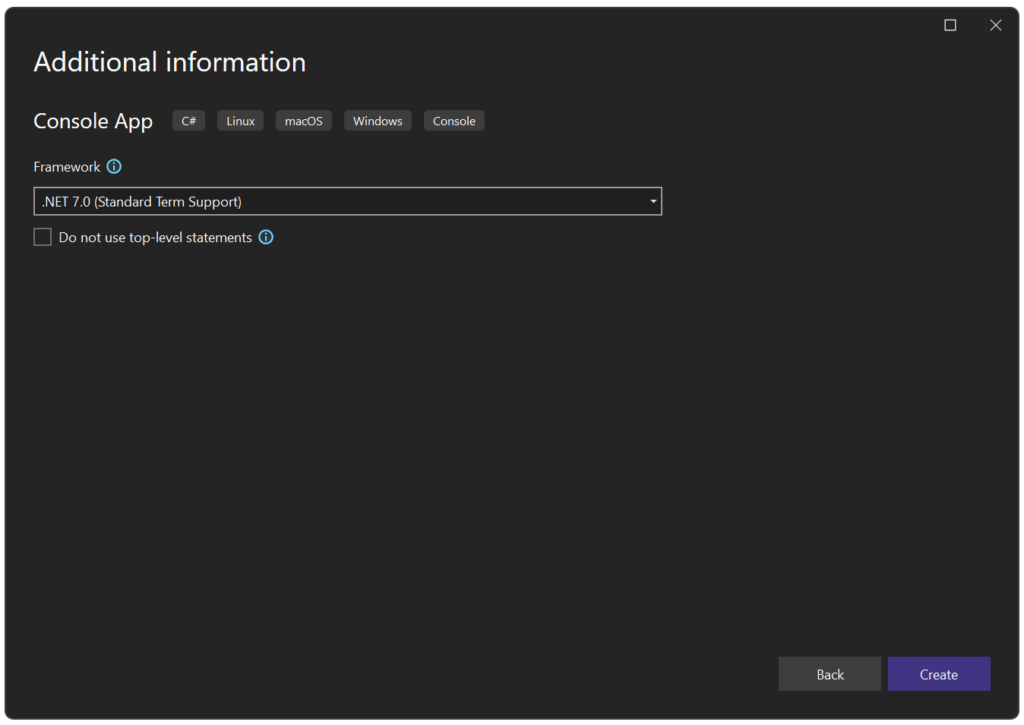Click the Windows platform tag
1024x725 pixels.
pyautogui.click(x=377, y=120)
